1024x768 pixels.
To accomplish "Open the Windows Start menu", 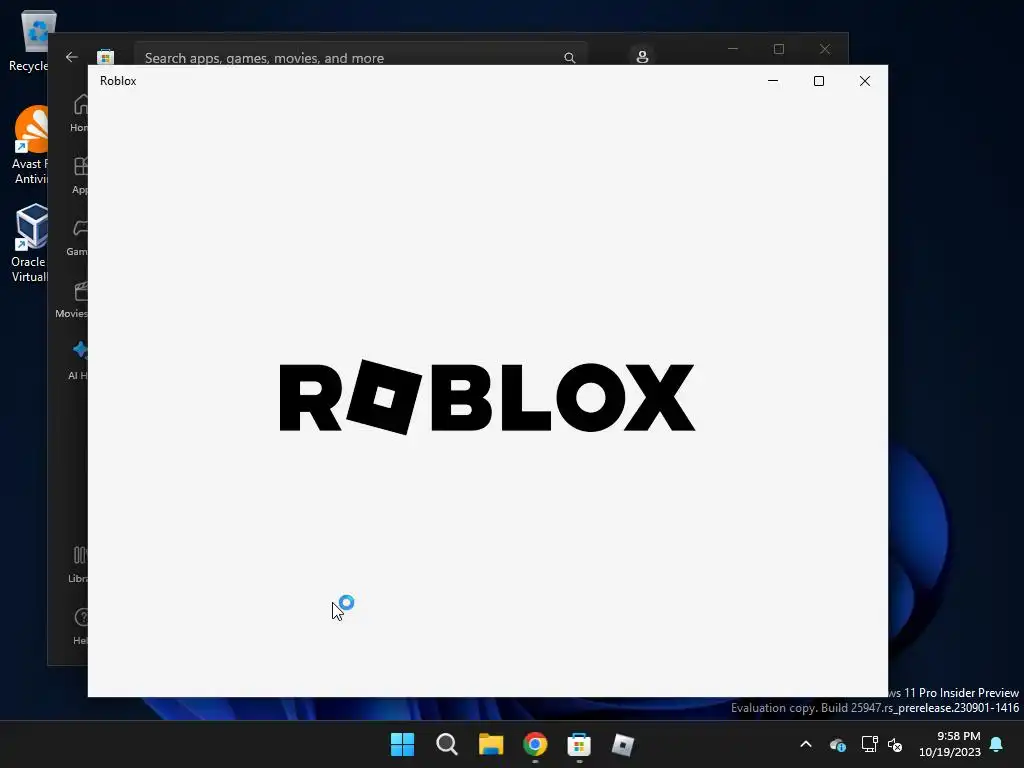I will coord(402,744).
